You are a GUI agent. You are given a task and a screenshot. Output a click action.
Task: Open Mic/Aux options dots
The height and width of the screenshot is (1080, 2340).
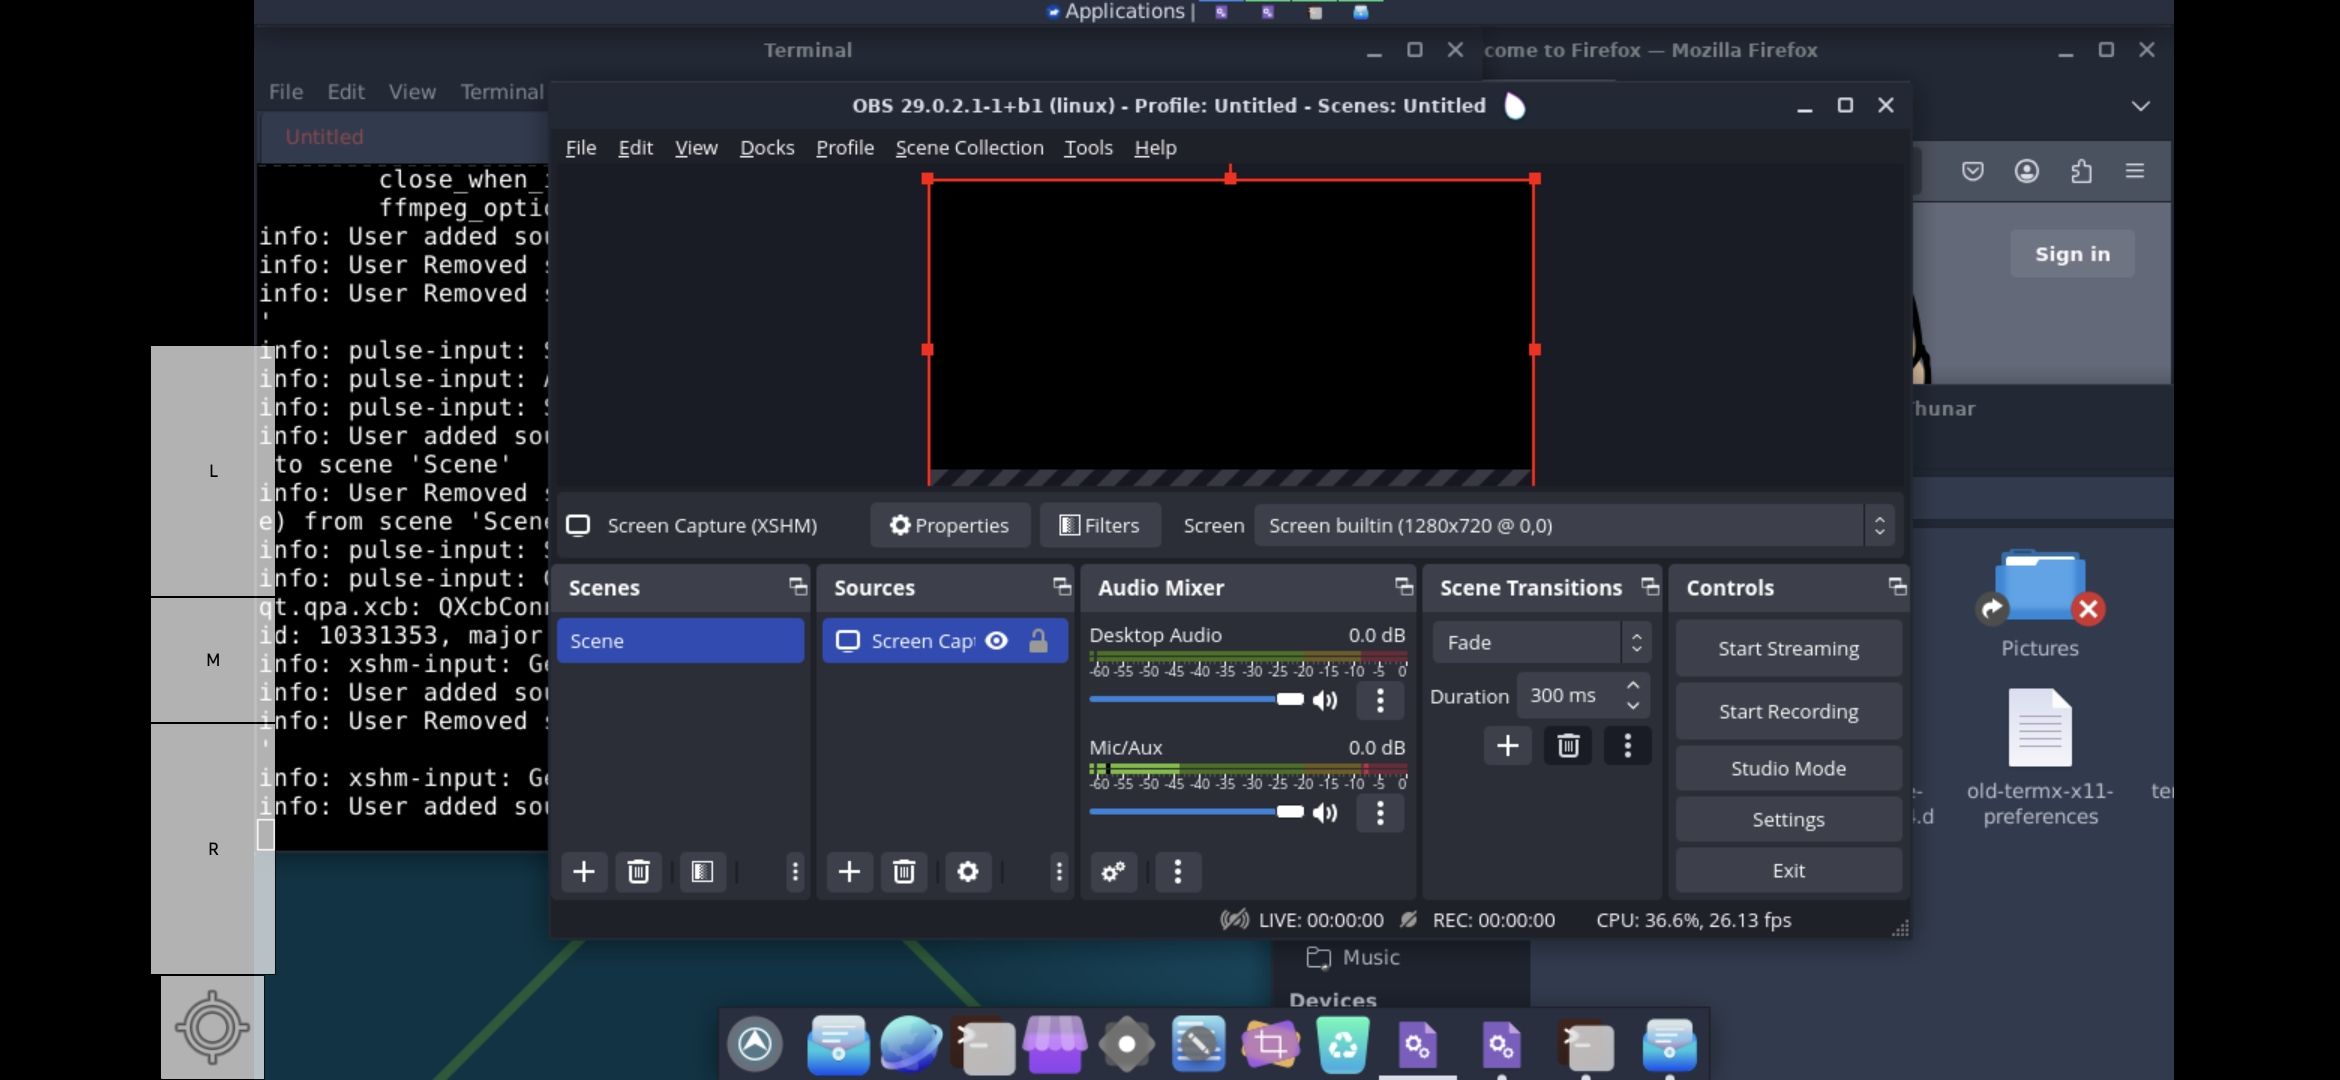coord(1380,813)
